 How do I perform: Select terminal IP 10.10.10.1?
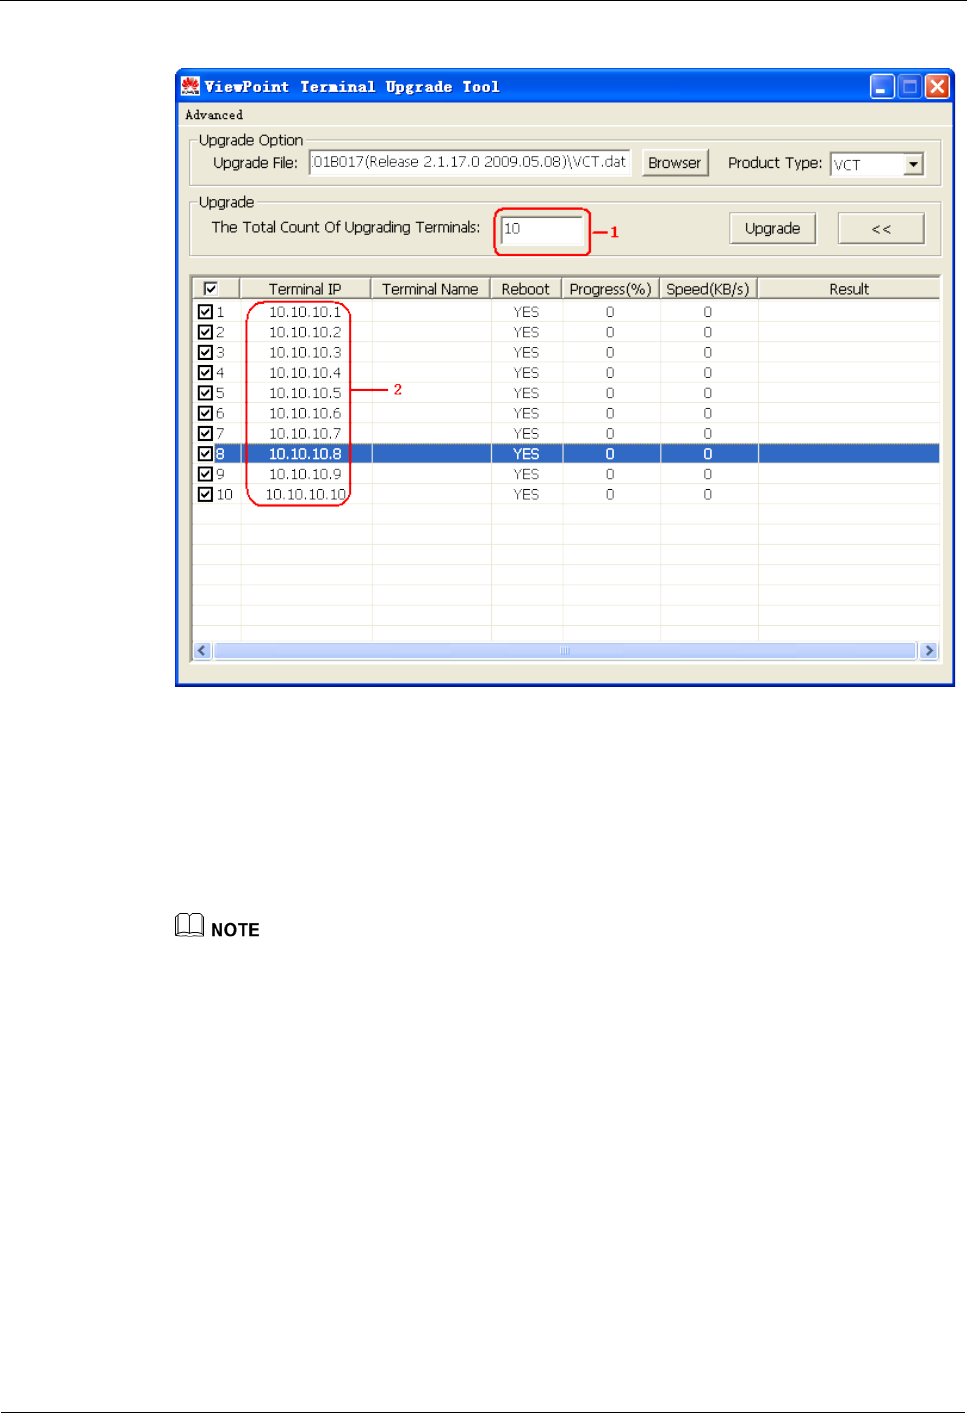(x=305, y=312)
